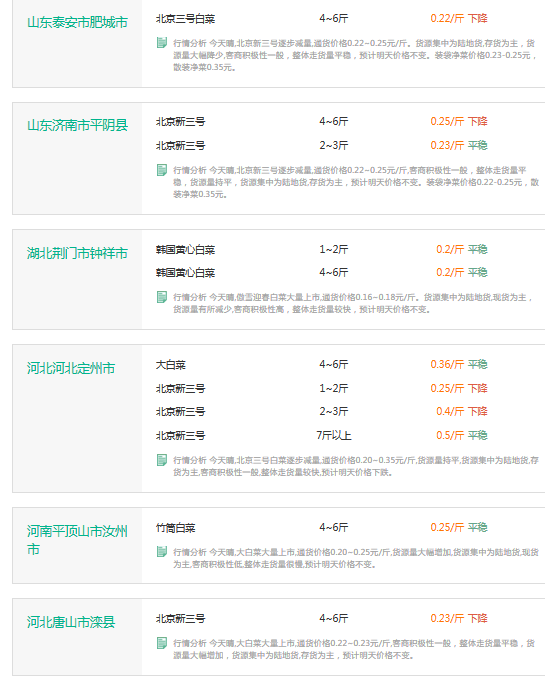Screen dimensions: 545x682
Task: Click analysis icon in 山东泰安市肥城市 card
Action: 162,43
